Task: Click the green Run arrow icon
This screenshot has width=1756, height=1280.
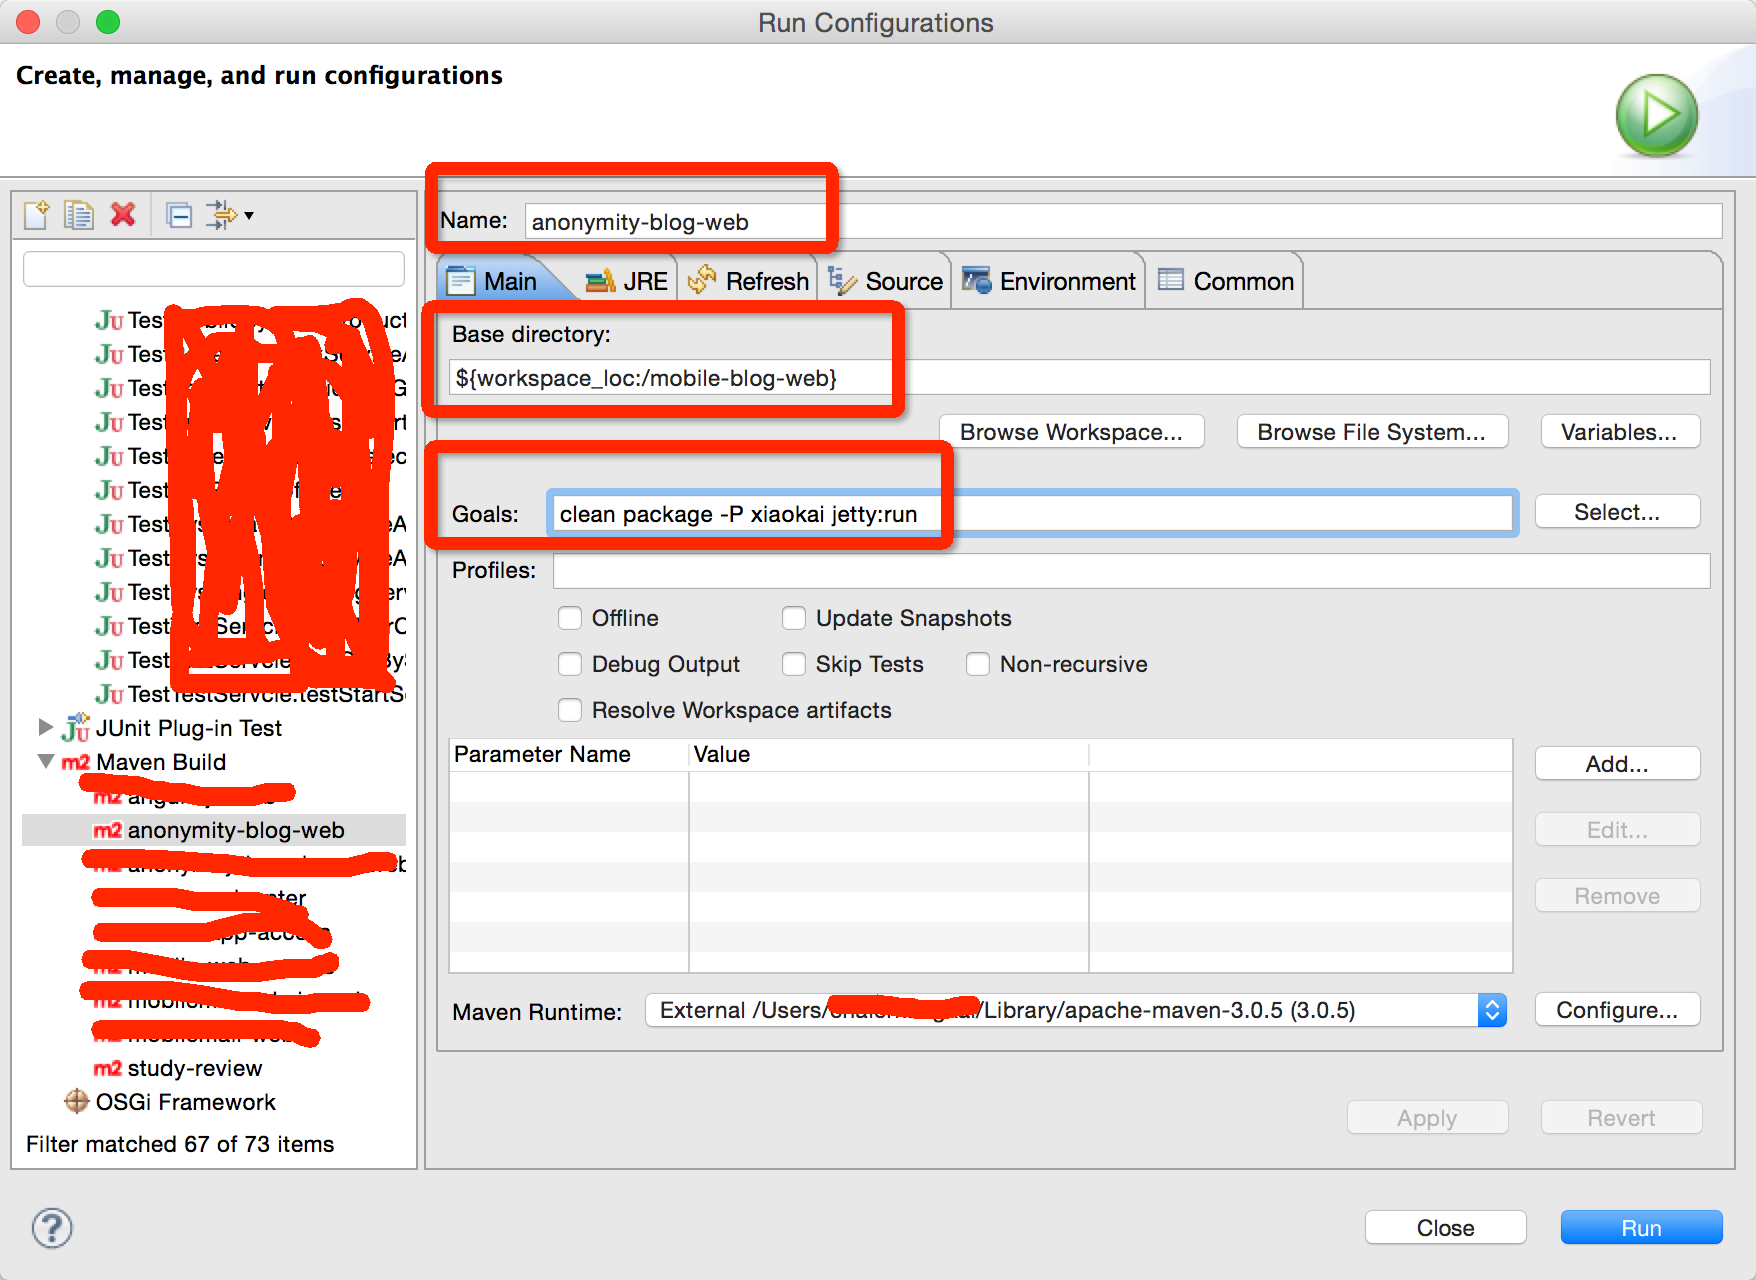Action: tap(1657, 115)
